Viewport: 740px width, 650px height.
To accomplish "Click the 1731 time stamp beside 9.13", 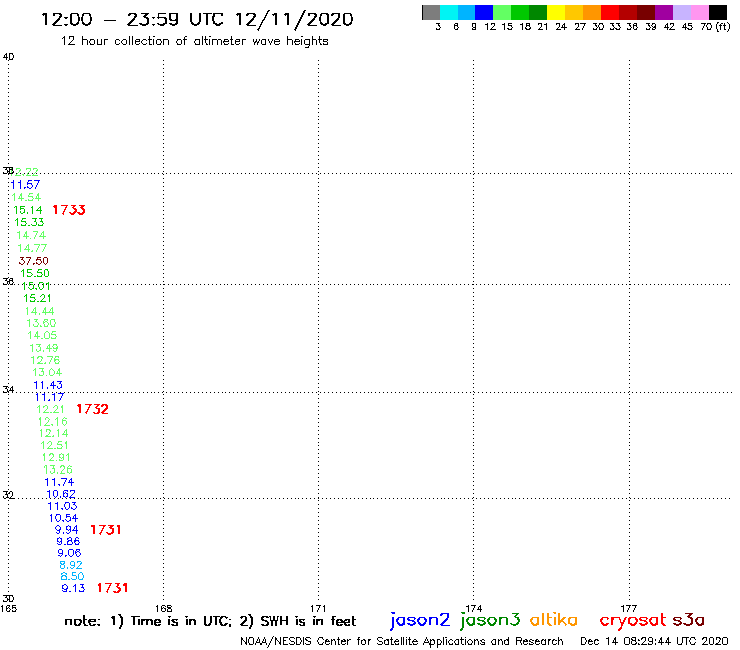I will (113, 588).
